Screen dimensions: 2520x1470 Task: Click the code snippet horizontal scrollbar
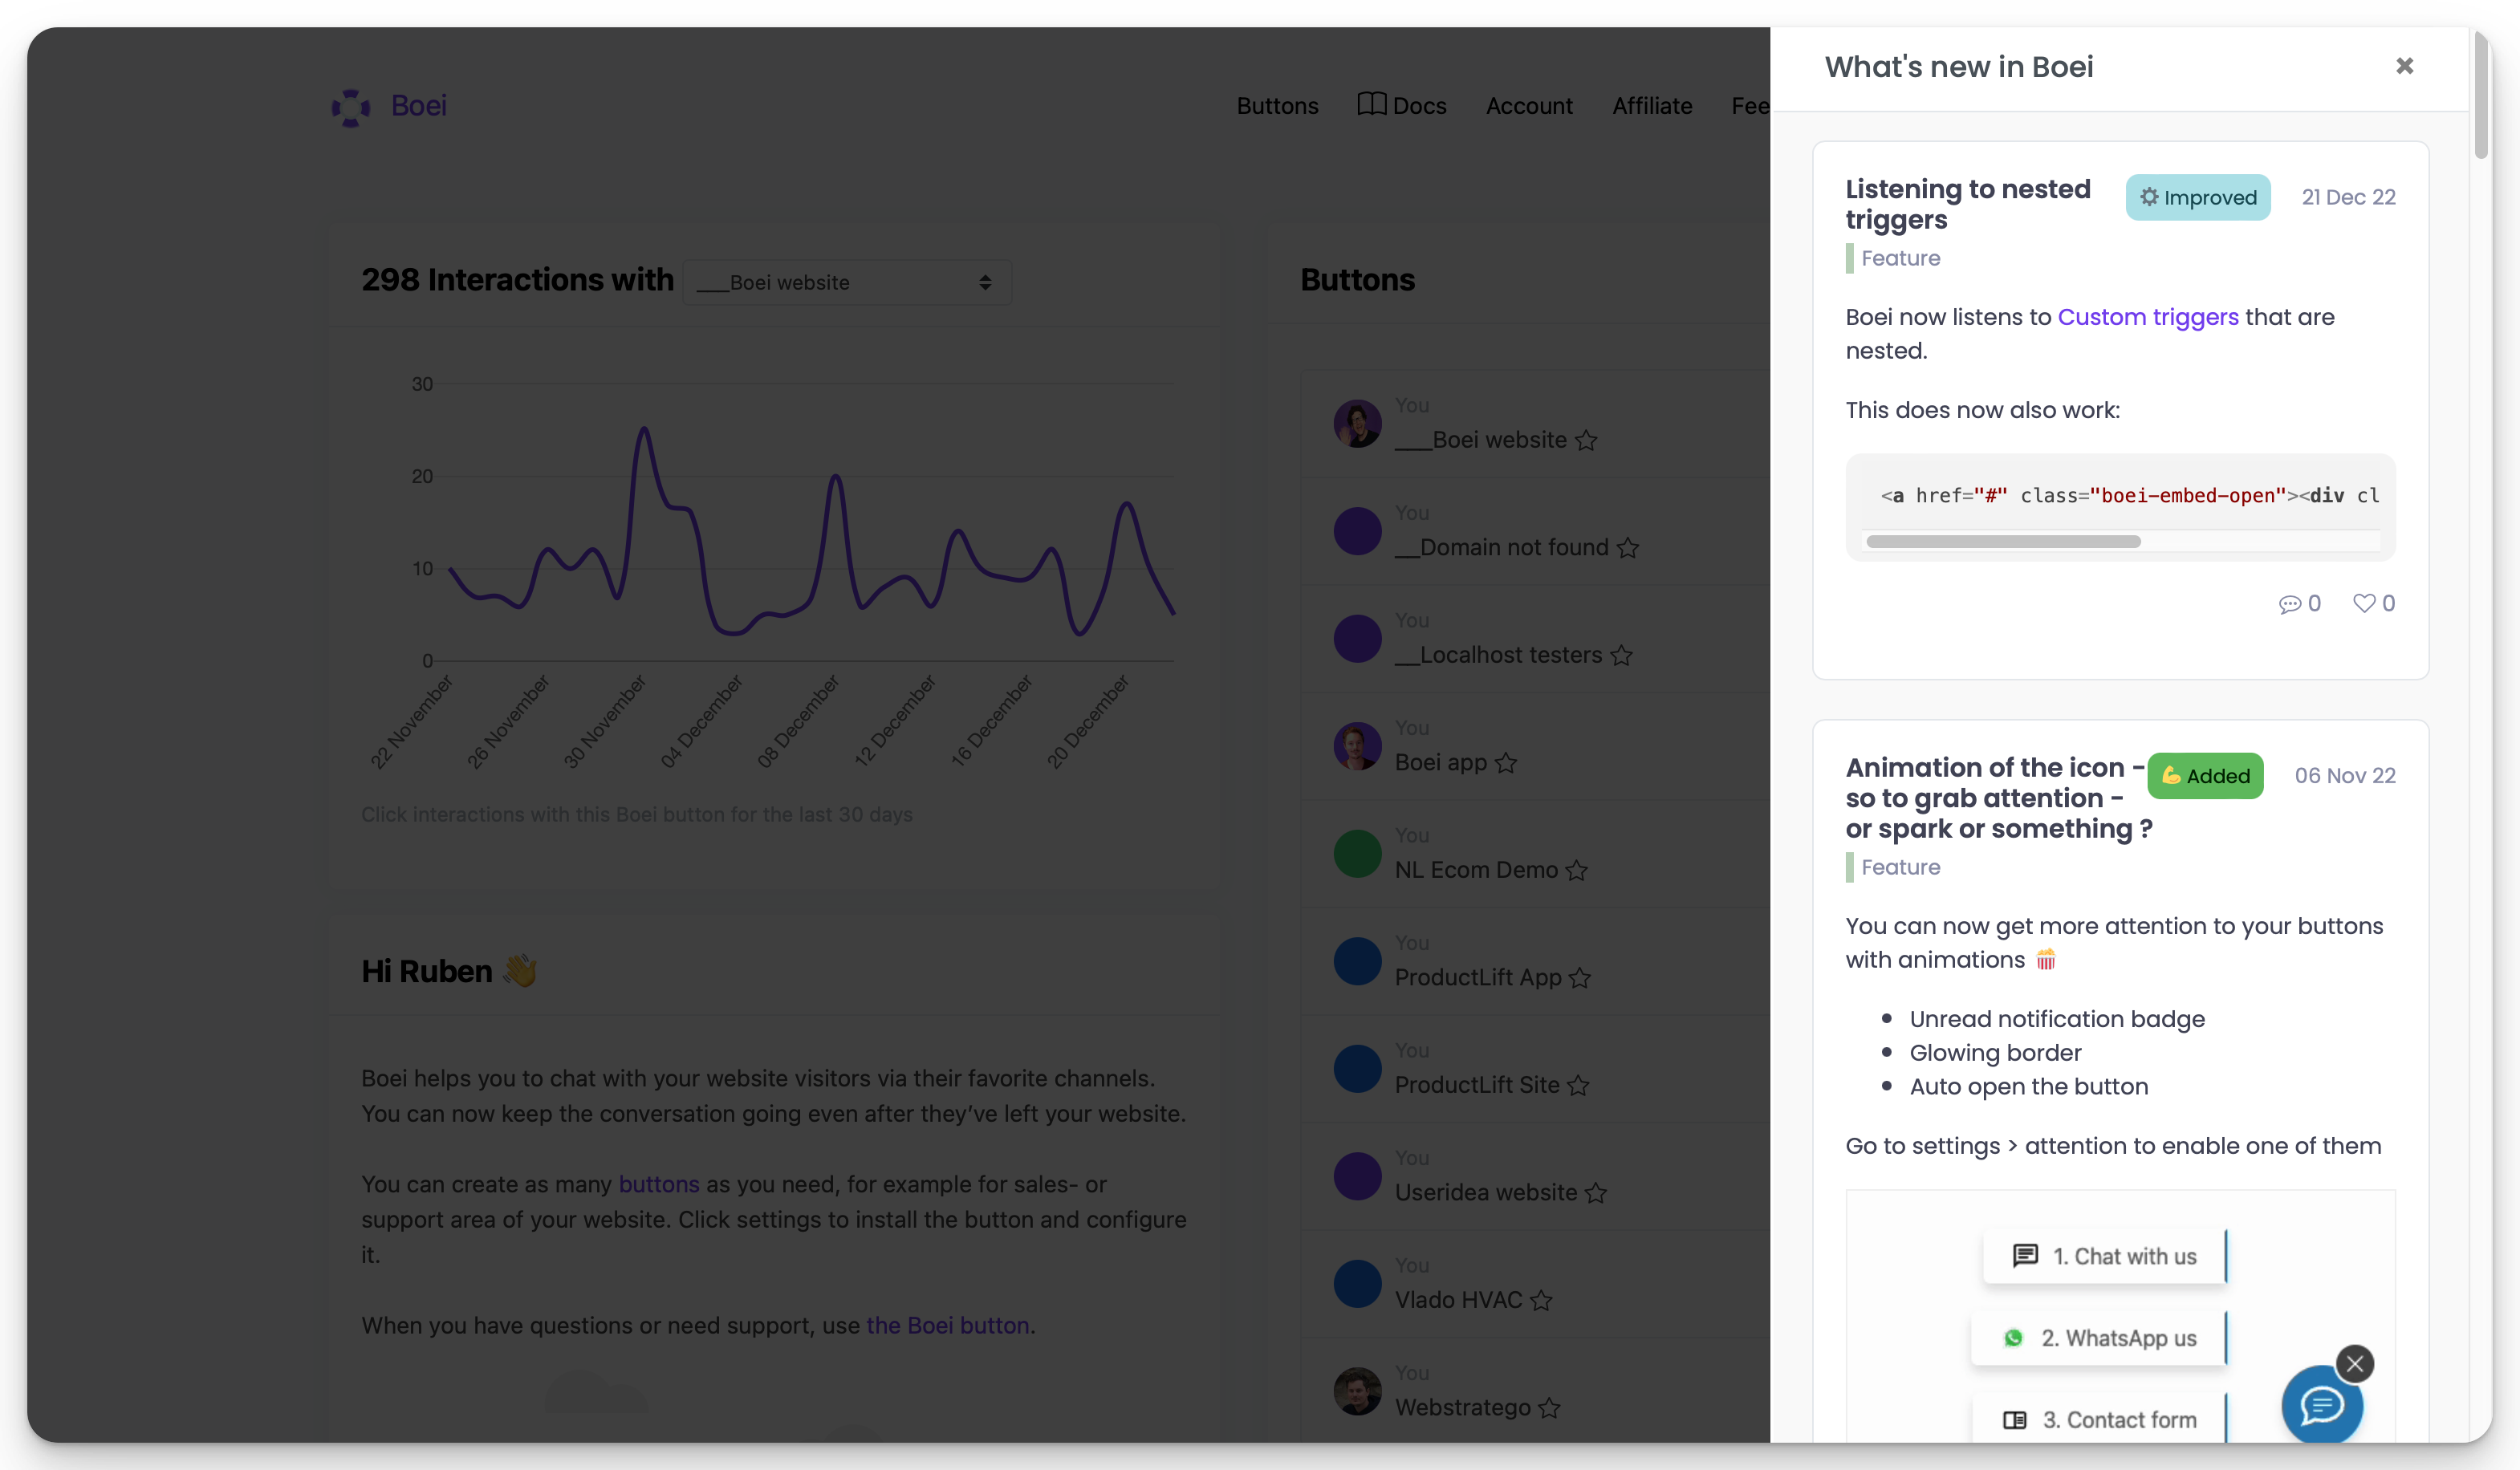click(2003, 541)
